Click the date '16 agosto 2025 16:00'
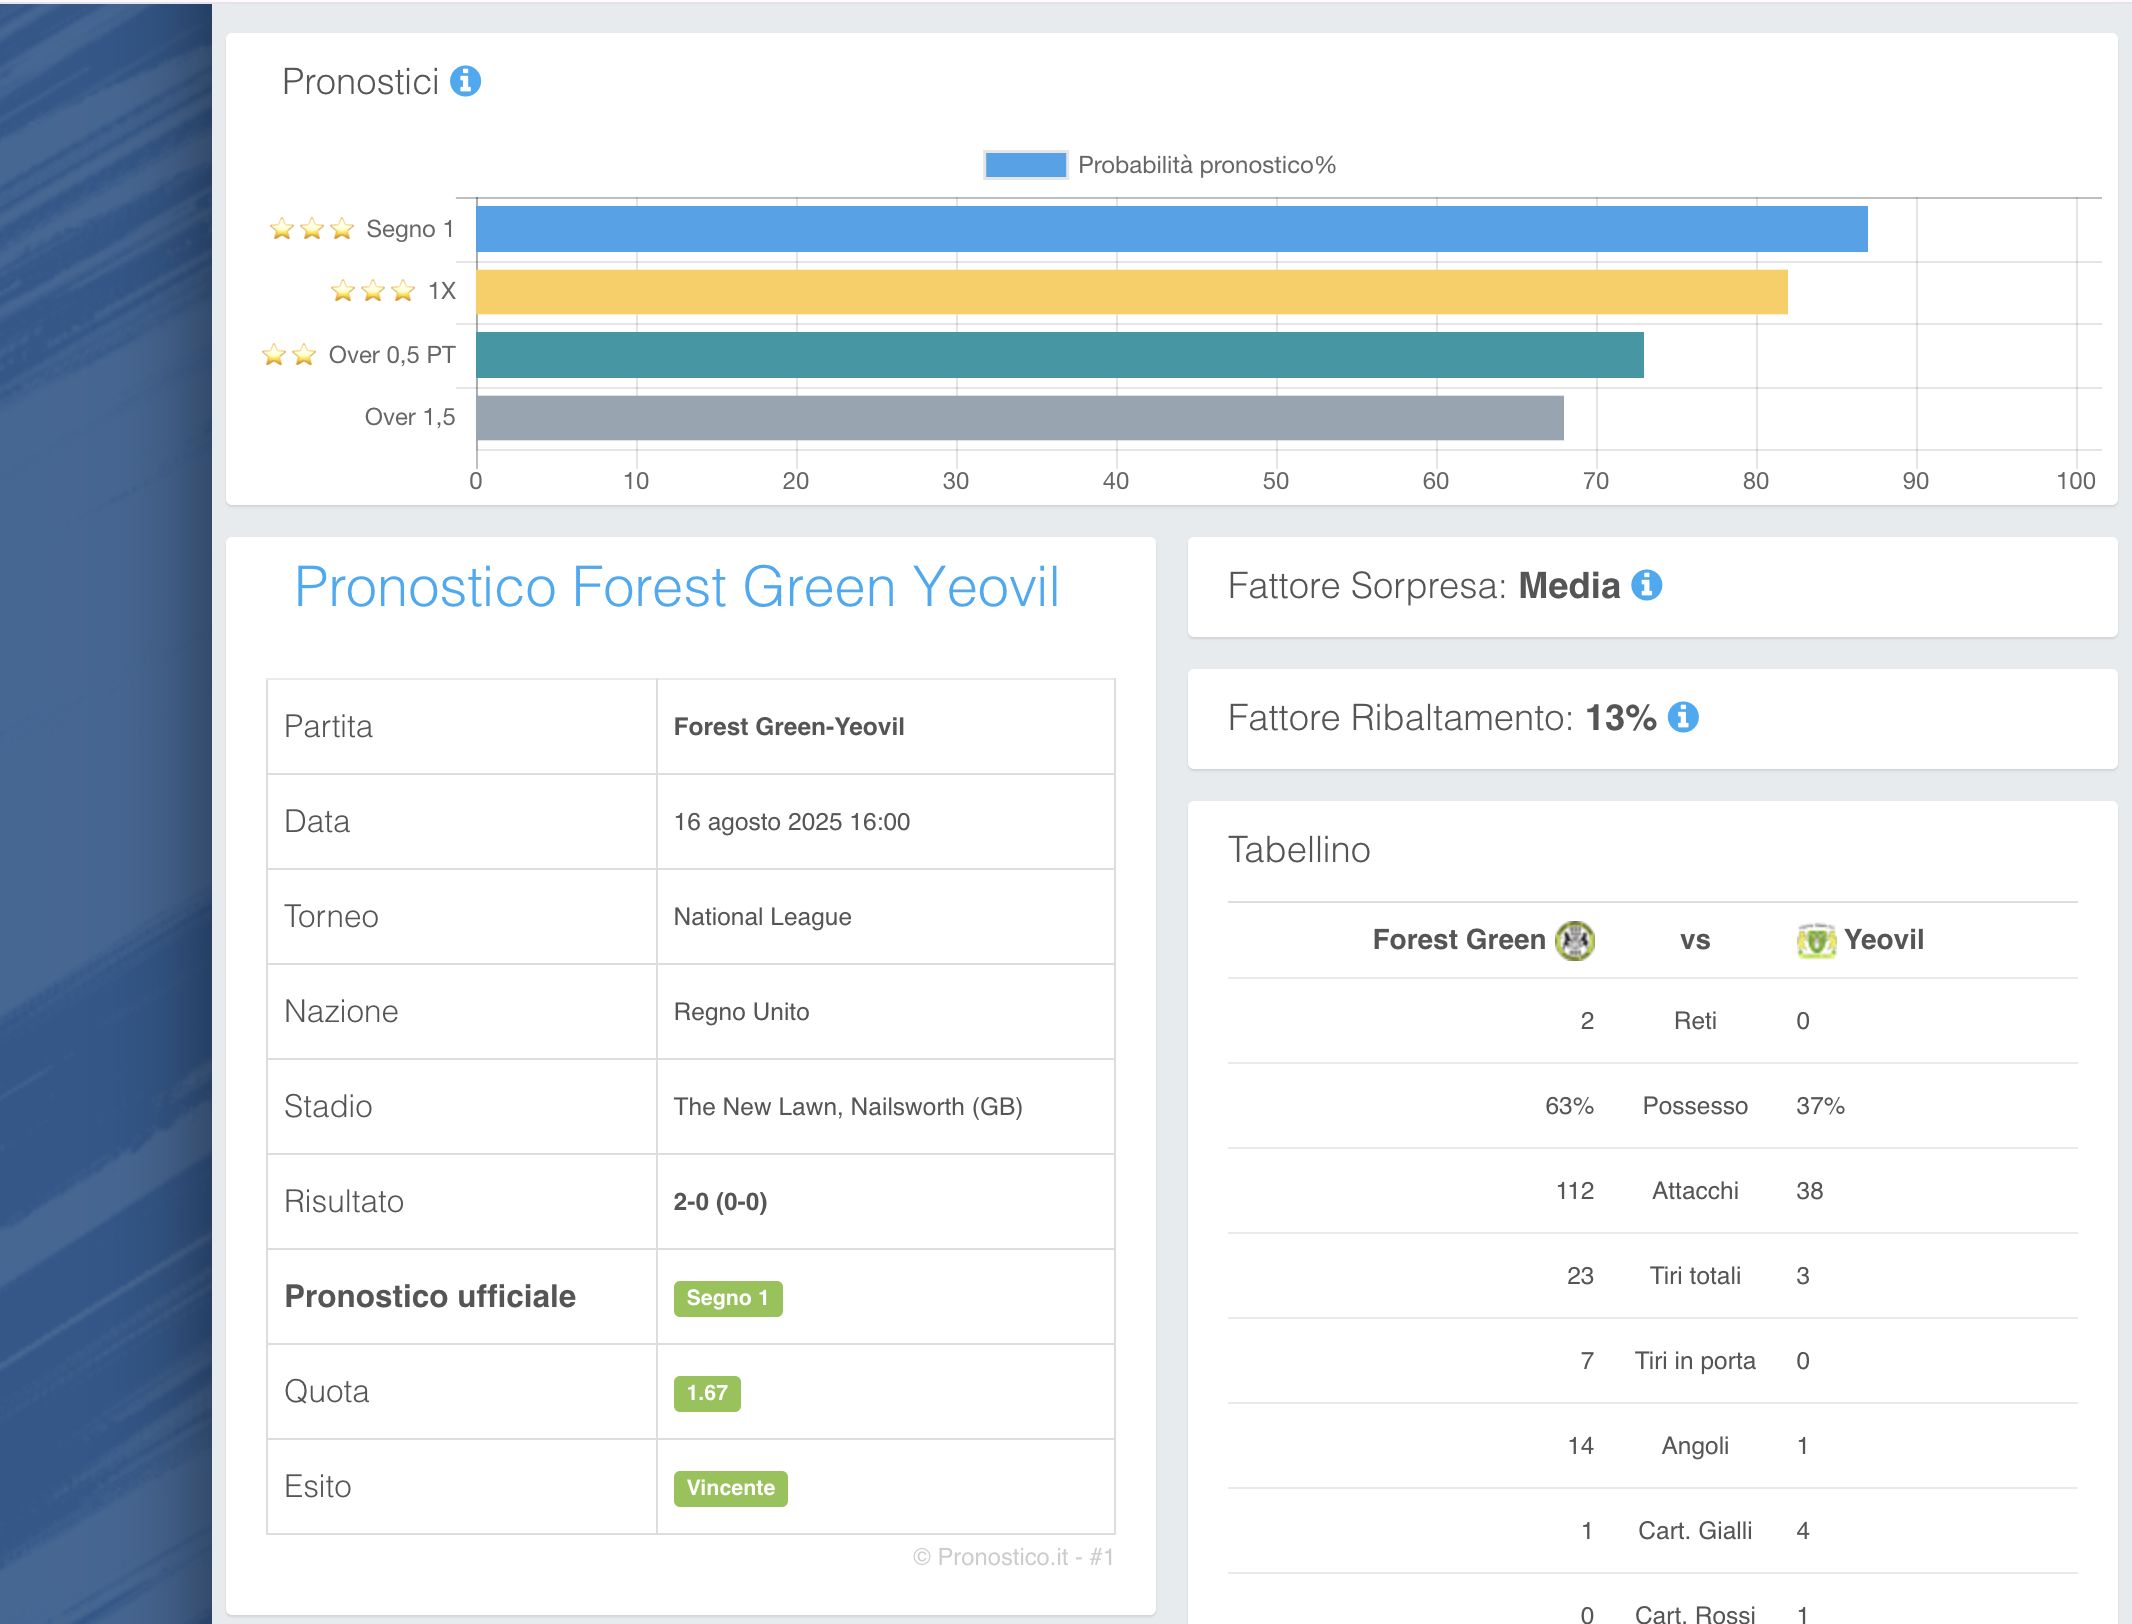 tap(792, 822)
